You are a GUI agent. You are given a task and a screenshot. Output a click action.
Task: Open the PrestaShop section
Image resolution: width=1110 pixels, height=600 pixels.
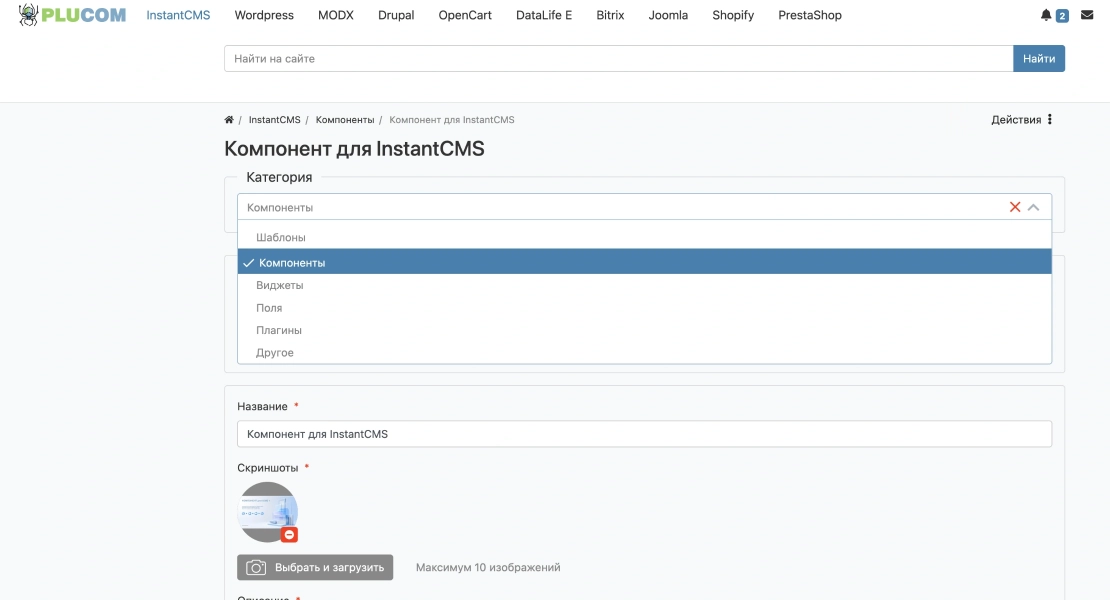coord(810,15)
